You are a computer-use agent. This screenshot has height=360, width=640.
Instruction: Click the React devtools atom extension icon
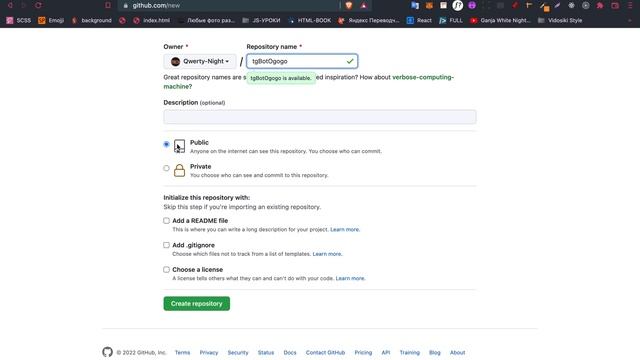click(571, 5)
